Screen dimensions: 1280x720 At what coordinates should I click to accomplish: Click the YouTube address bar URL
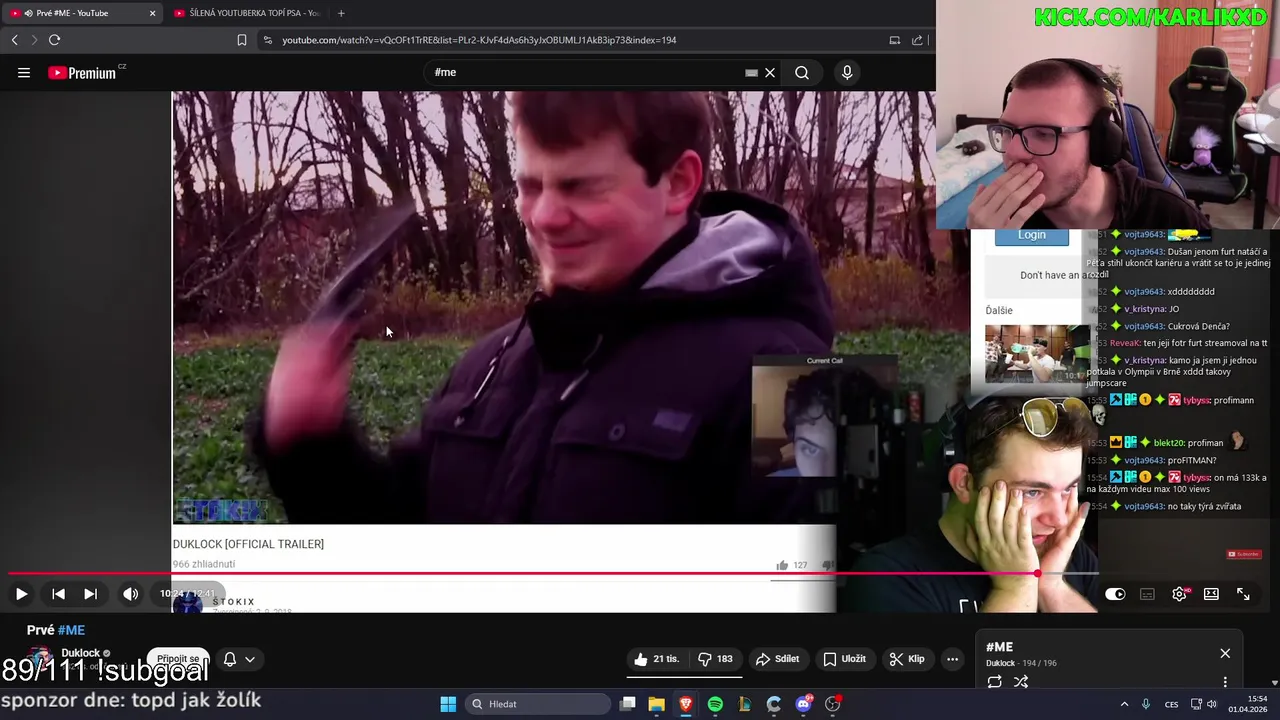tap(479, 40)
